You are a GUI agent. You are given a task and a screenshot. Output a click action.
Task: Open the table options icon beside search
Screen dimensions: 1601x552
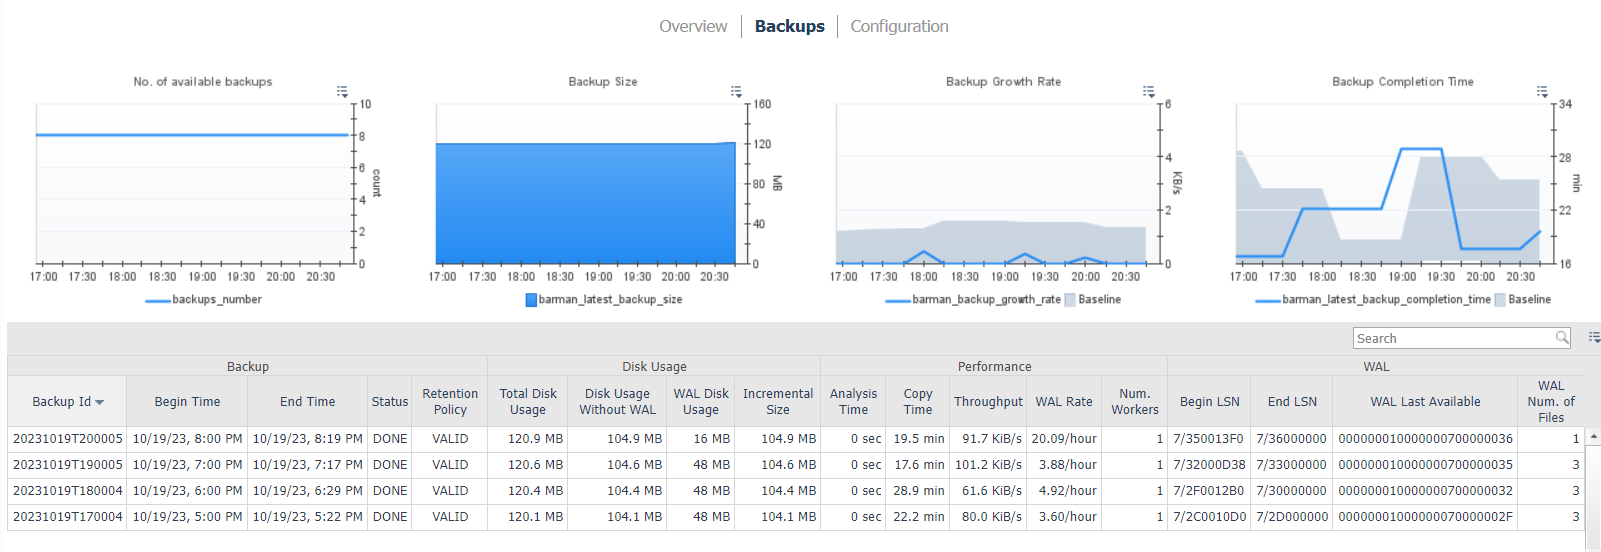click(x=1594, y=338)
